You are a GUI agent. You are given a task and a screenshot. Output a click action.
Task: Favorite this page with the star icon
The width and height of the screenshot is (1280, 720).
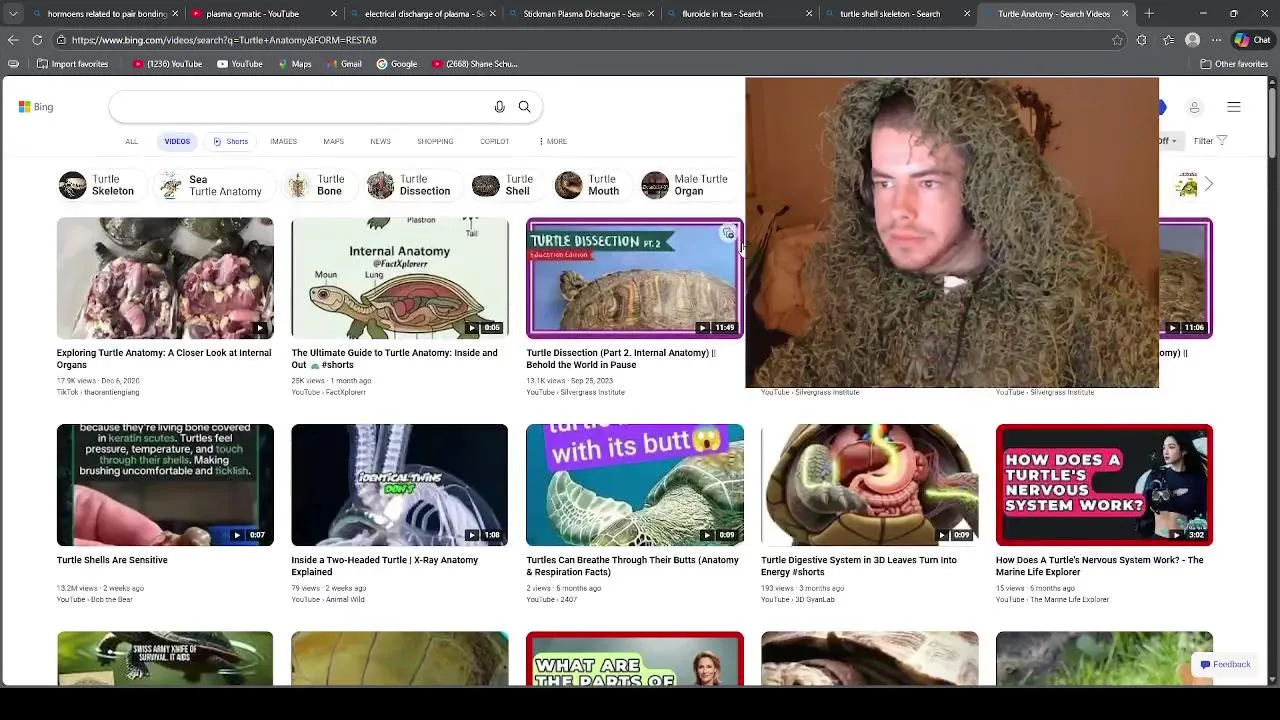pyautogui.click(x=1117, y=40)
